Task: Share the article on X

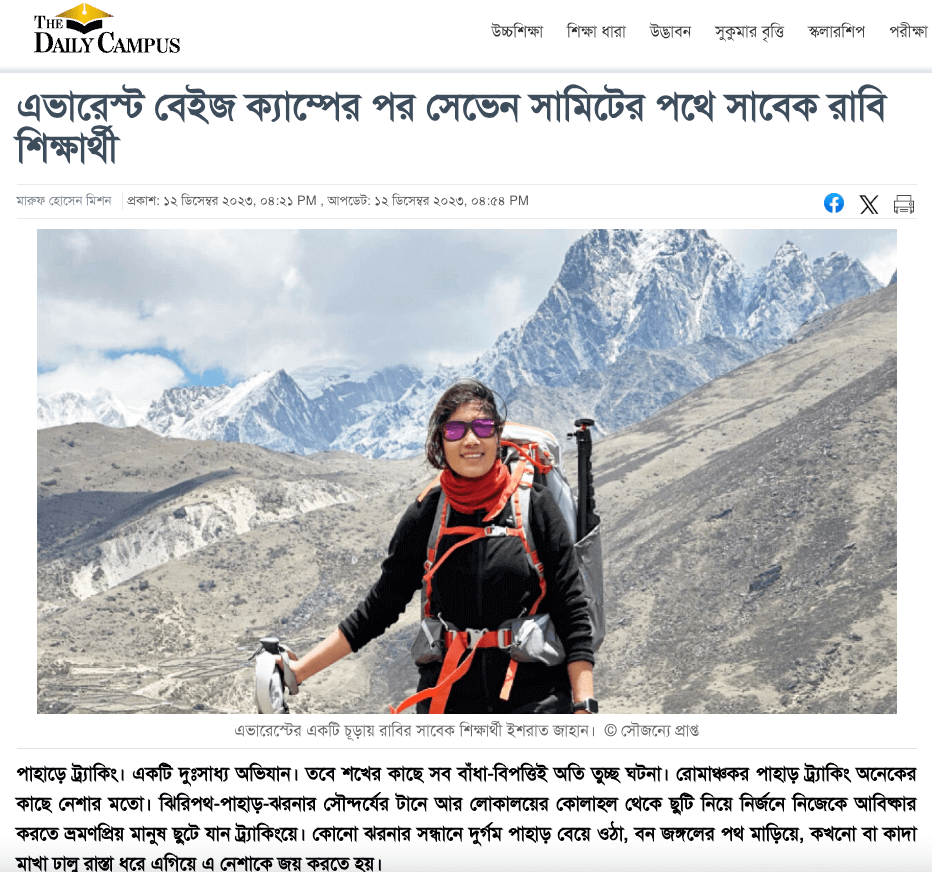Action: pyautogui.click(x=869, y=204)
